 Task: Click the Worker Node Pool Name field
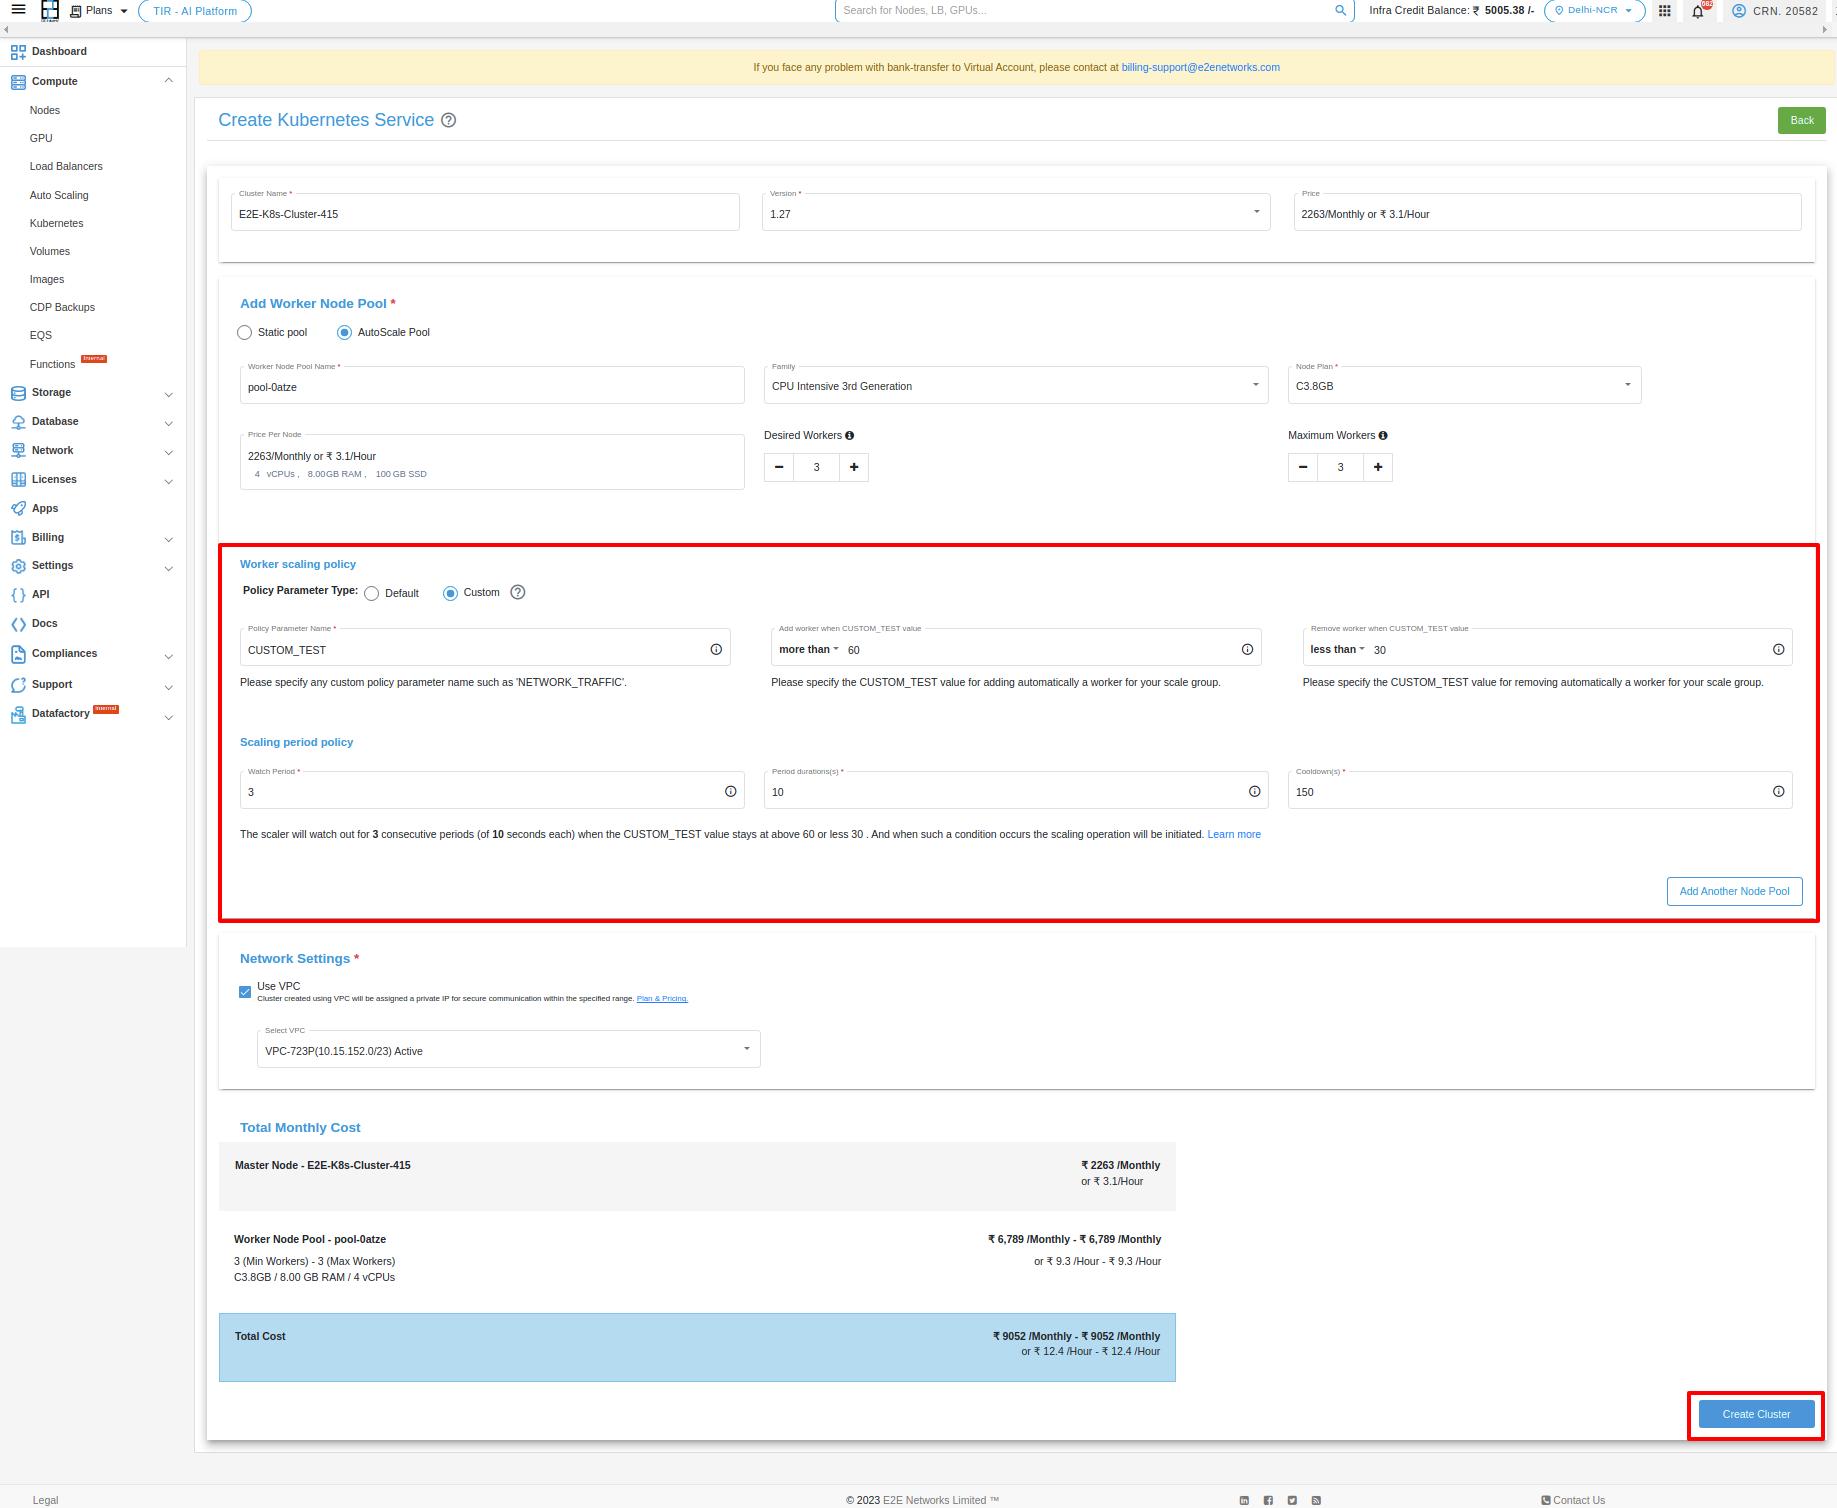(x=492, y=385)
